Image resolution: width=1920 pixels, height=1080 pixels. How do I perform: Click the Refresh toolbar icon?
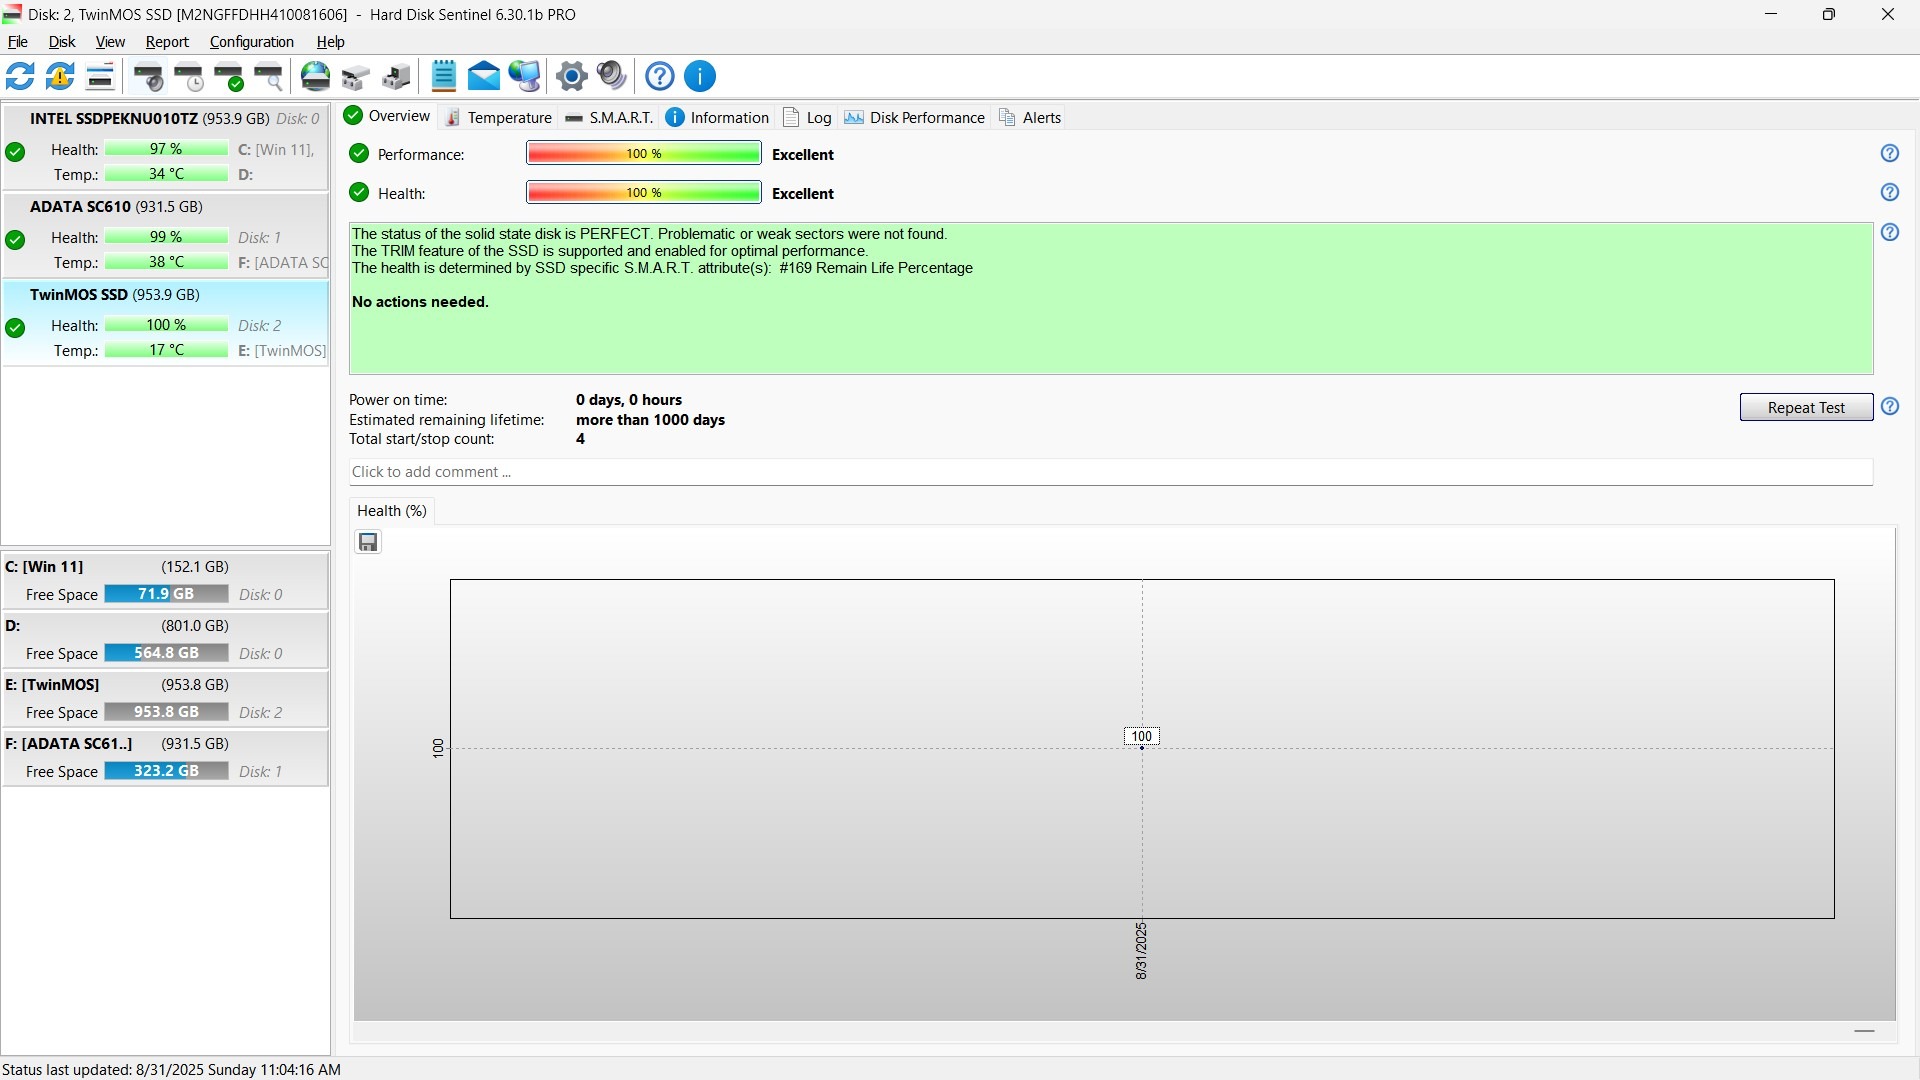(20, 76)
